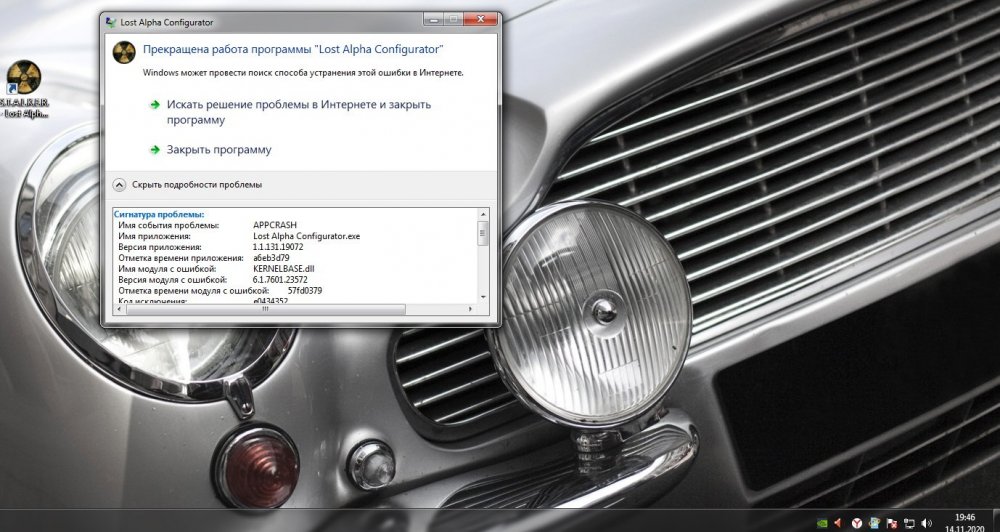Viewport: 1000px width, 532px height.
Task: Click the horizontal scrollbar thumb in the details box
Action: (265, 309)
